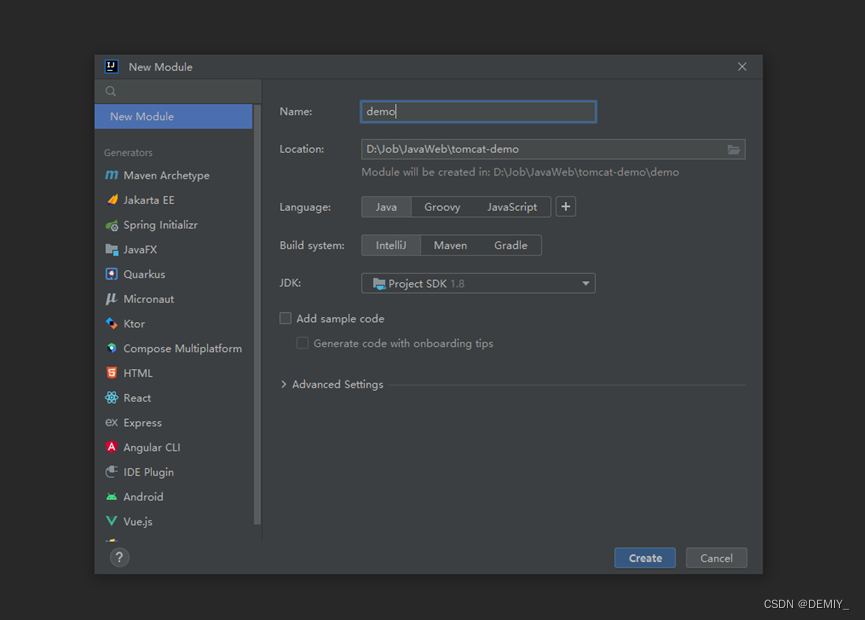Click the search magnifier icon
The width and height of the screenshot is (865, 620).
tap(111, 91)
